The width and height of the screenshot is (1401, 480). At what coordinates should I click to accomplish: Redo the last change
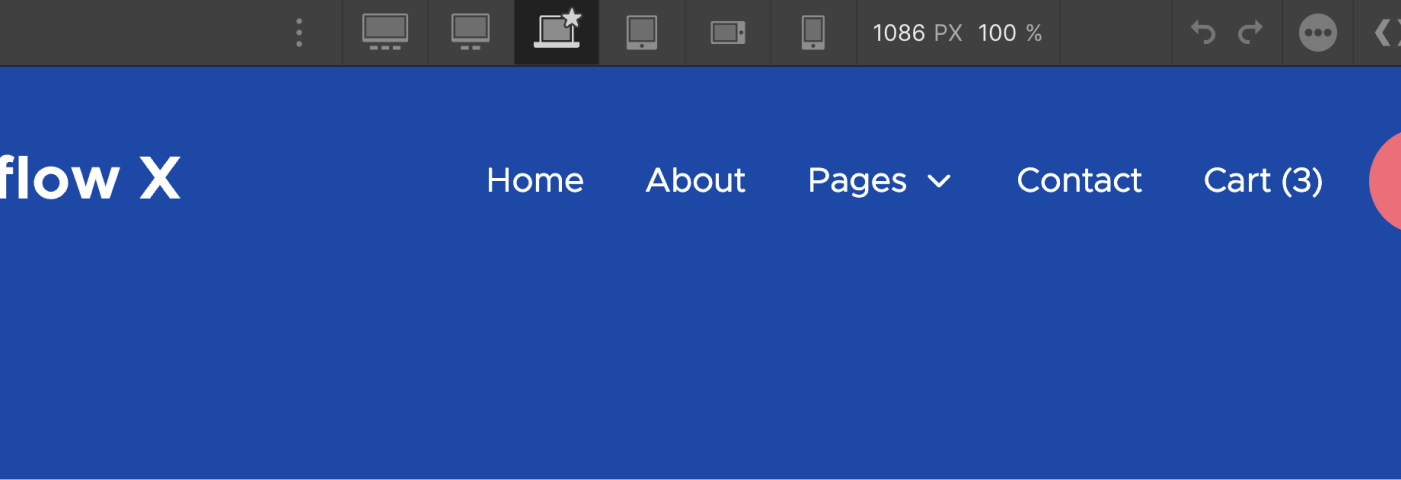[1250, 33]
